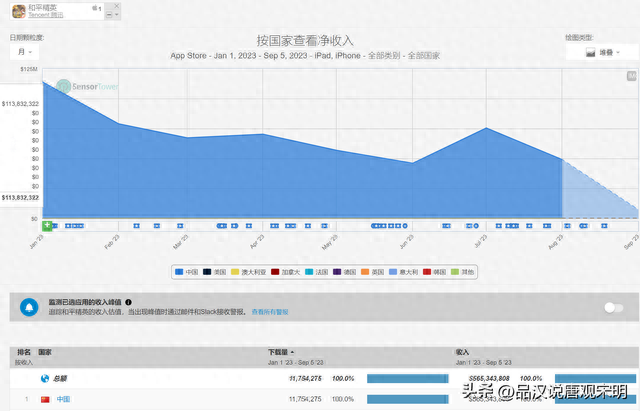Toggle the 法国 legend entry
The image size is (640, 411).
[317, 272]
